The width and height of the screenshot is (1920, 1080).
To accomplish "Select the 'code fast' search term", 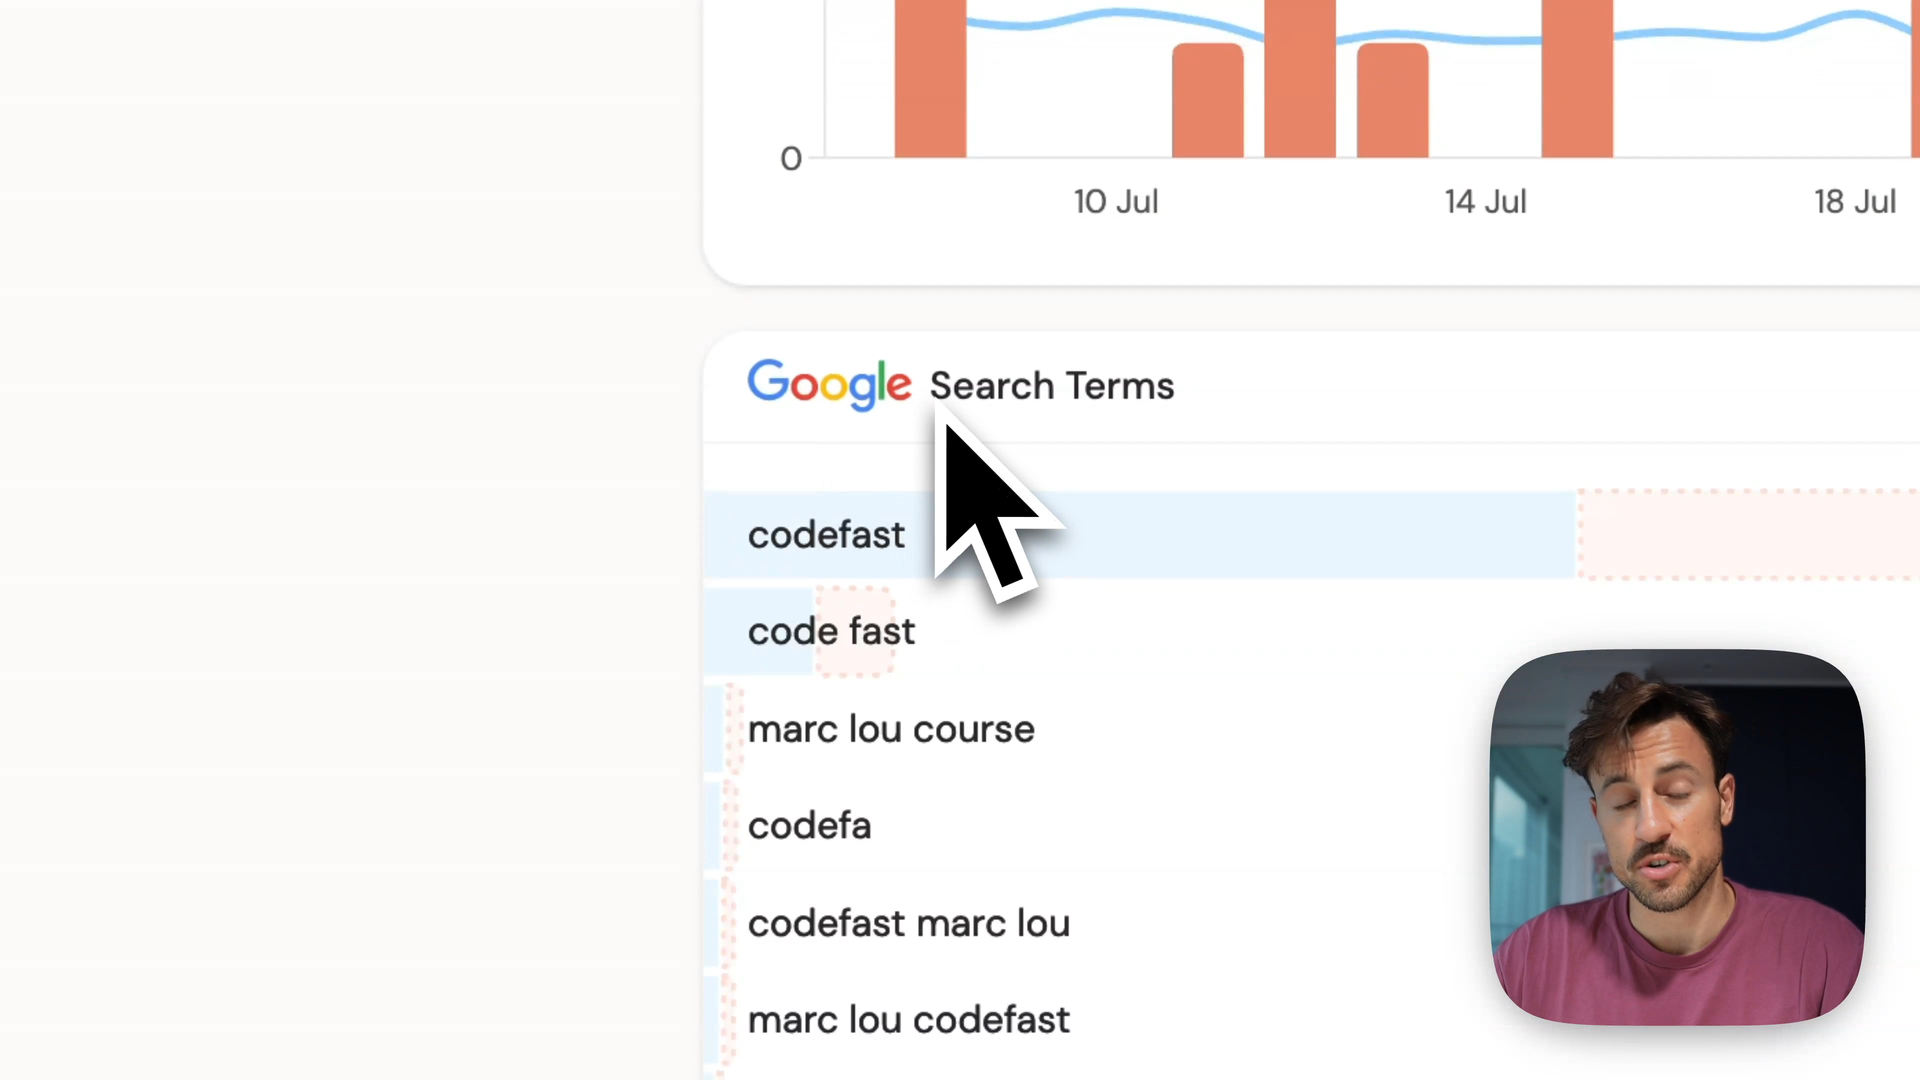I will click(x=831, y=632).
